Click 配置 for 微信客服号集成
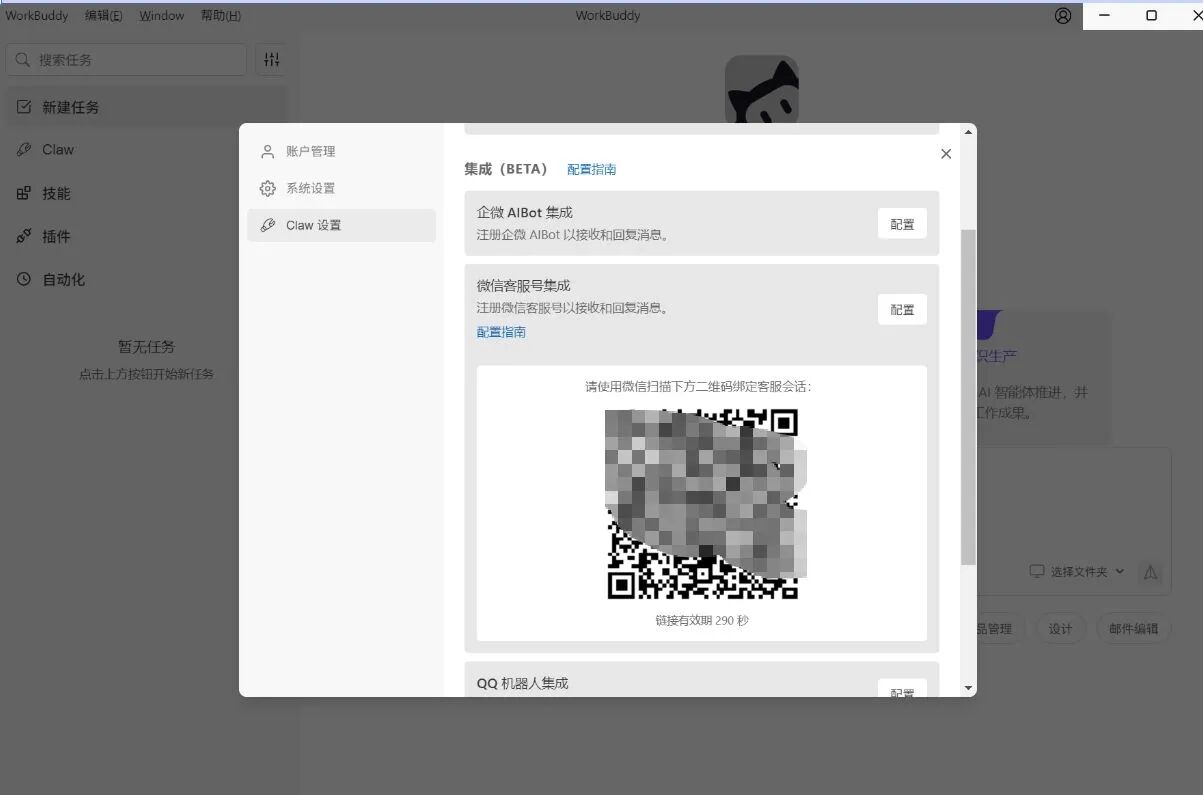This screenshot has width=1203, height=795. [x=901, y=309]
